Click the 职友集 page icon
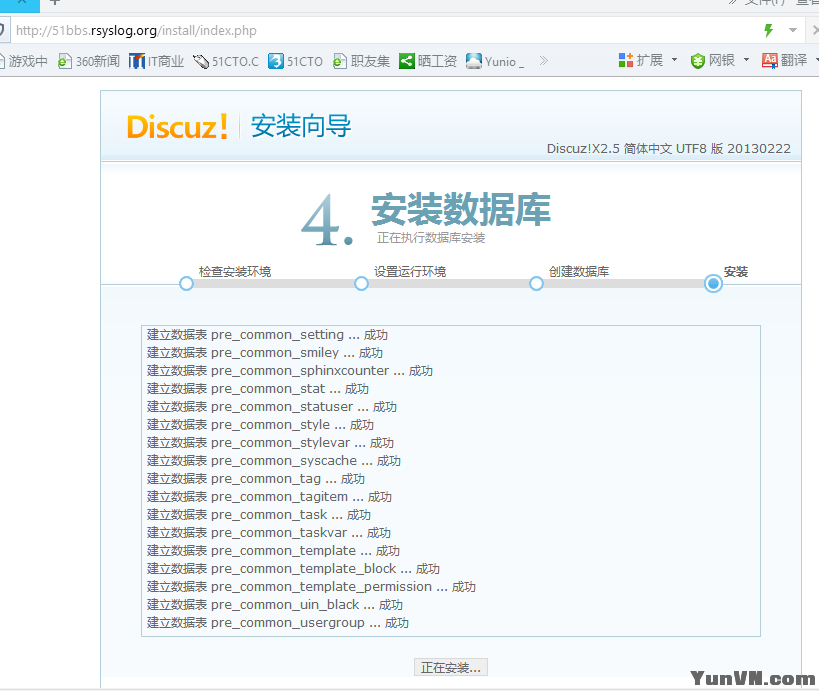Image resolution: width=819 pixels, height=691 pixels. click(340, 61)
